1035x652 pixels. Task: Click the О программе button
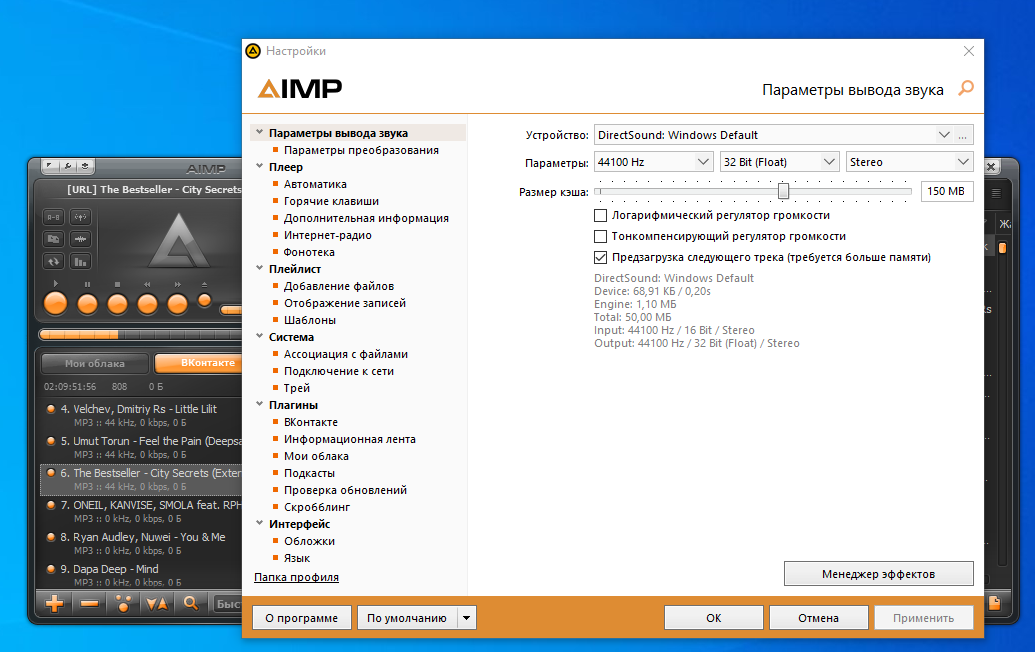pyautogui.click(x=302, y=618)
